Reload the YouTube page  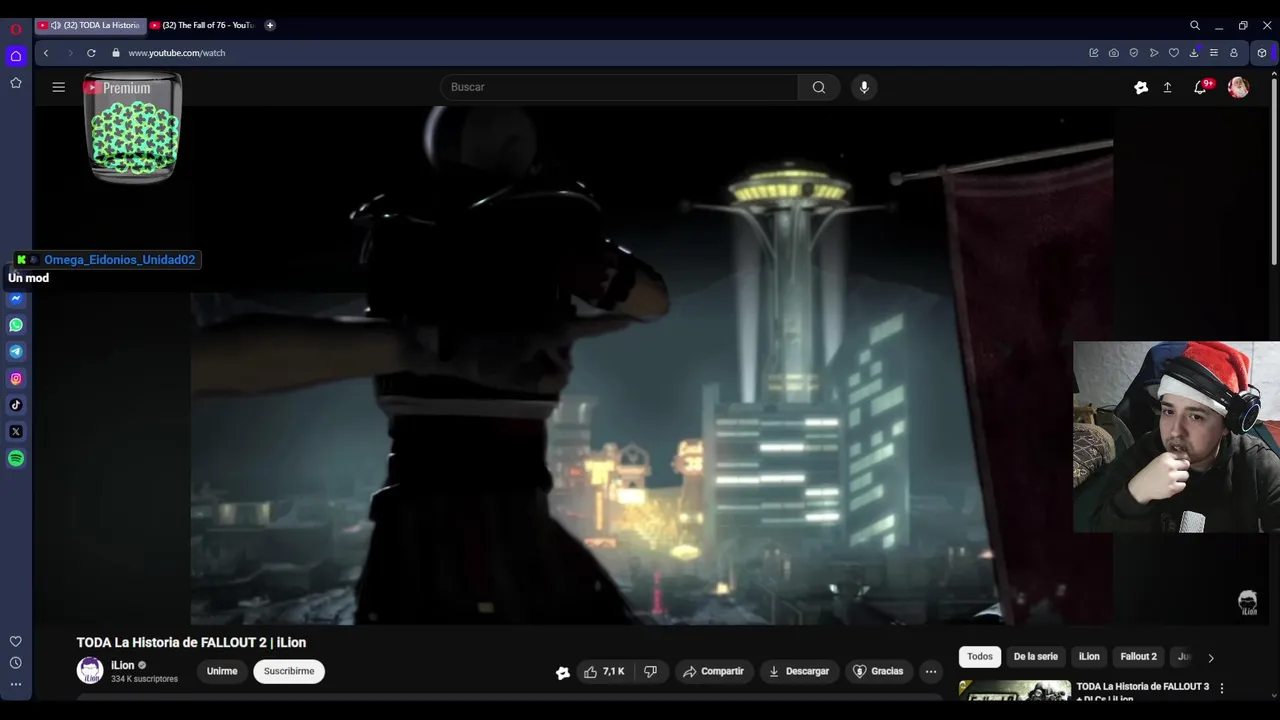coord(91,53)
